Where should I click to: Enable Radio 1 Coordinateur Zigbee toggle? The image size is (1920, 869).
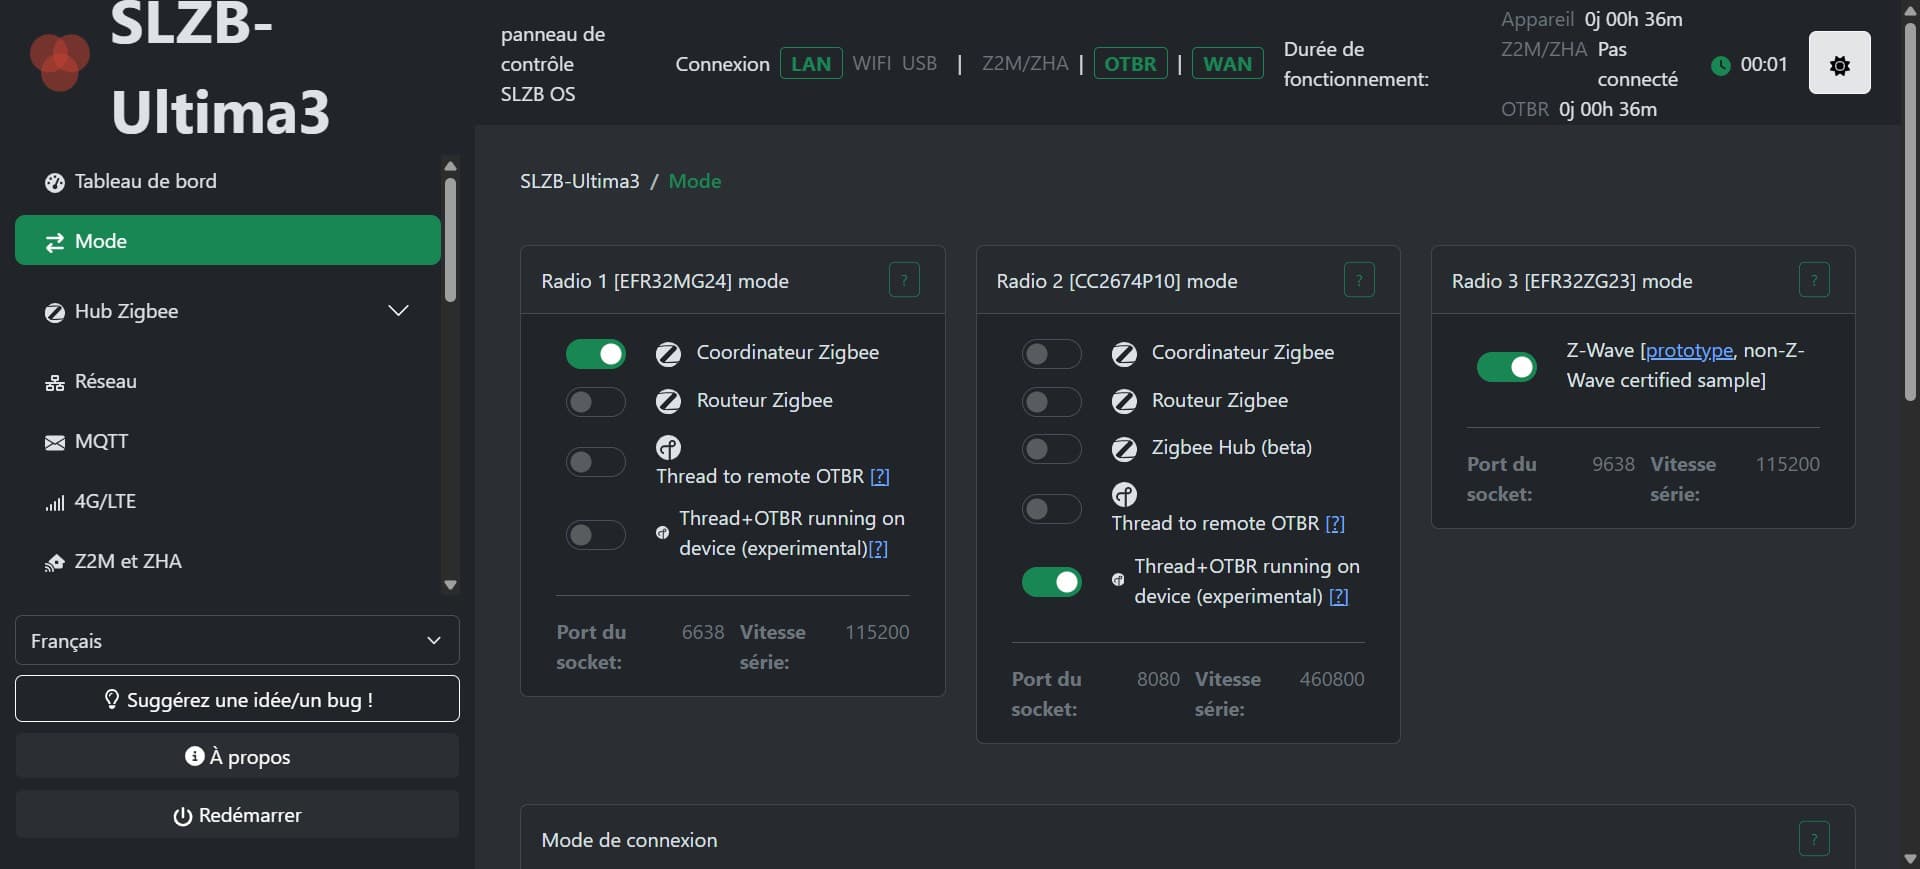point(596,353)
